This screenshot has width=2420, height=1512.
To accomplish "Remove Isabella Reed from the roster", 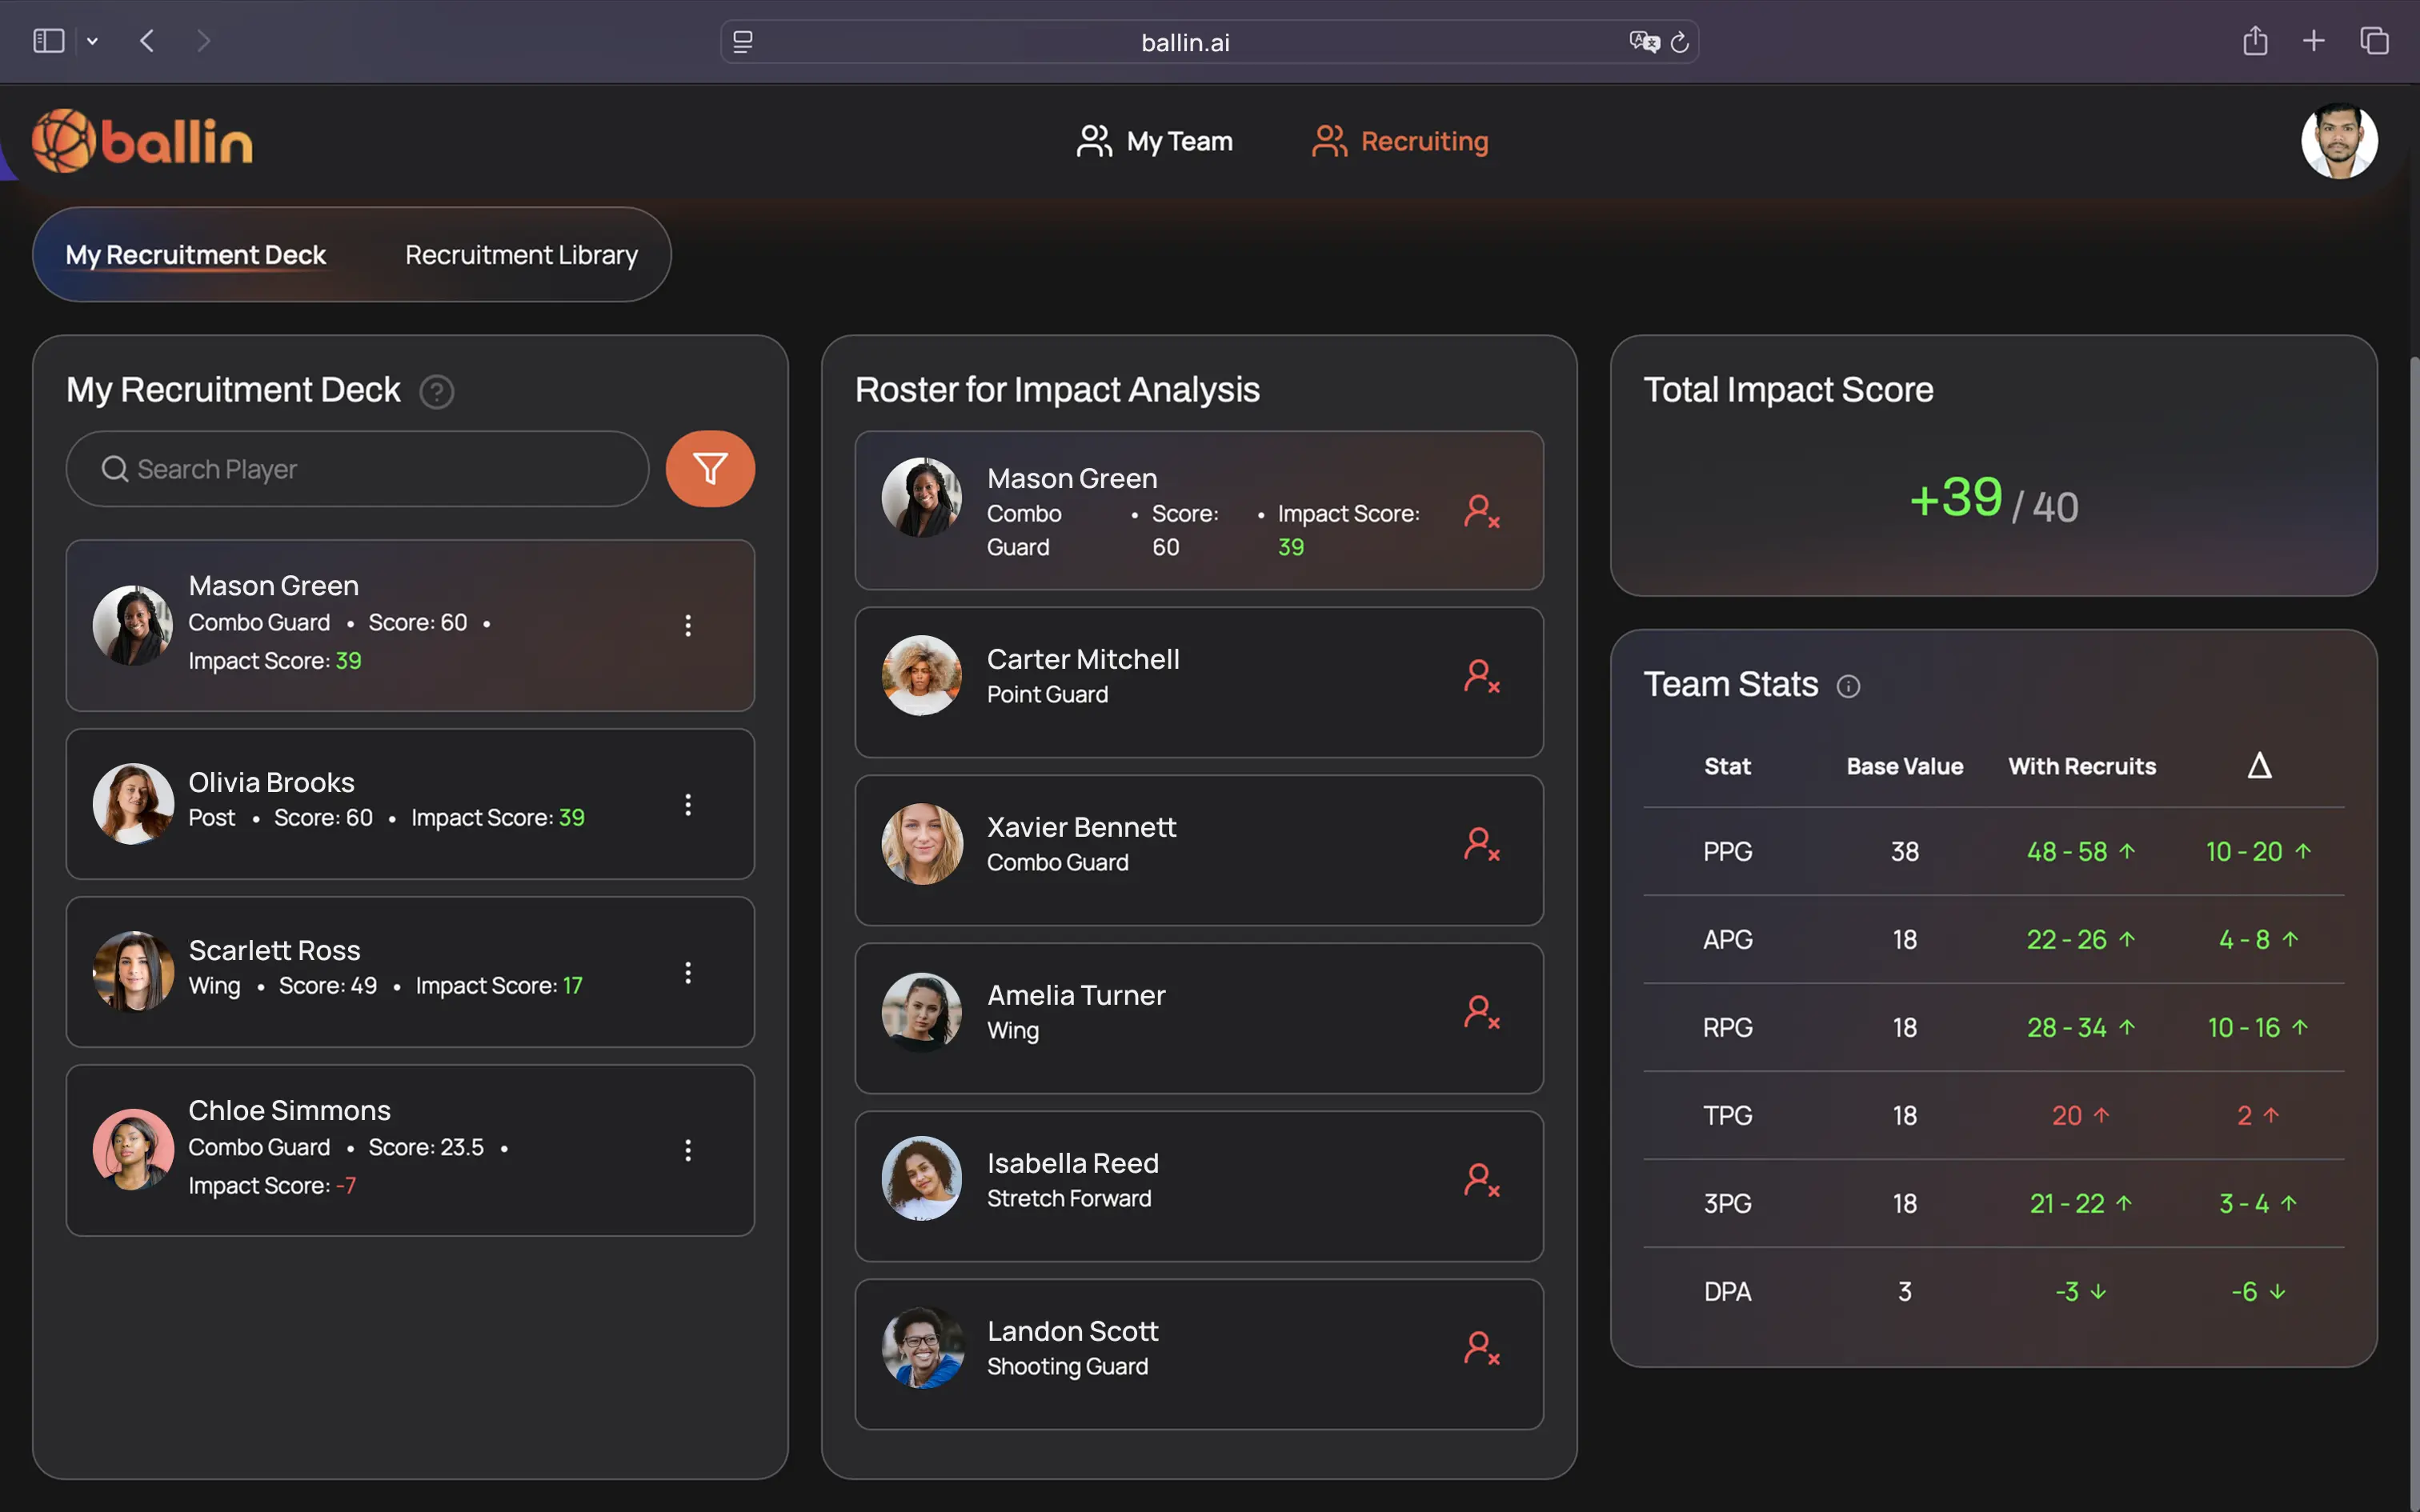I will 1481,1181.
